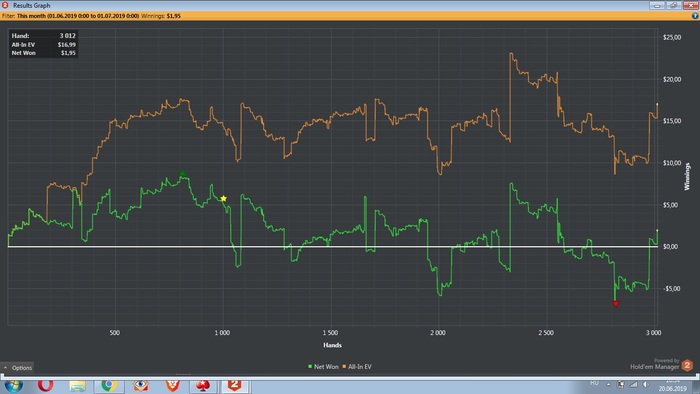
Task: Click the Net Won green legend swatch
Action: click(x=310, y=367)
